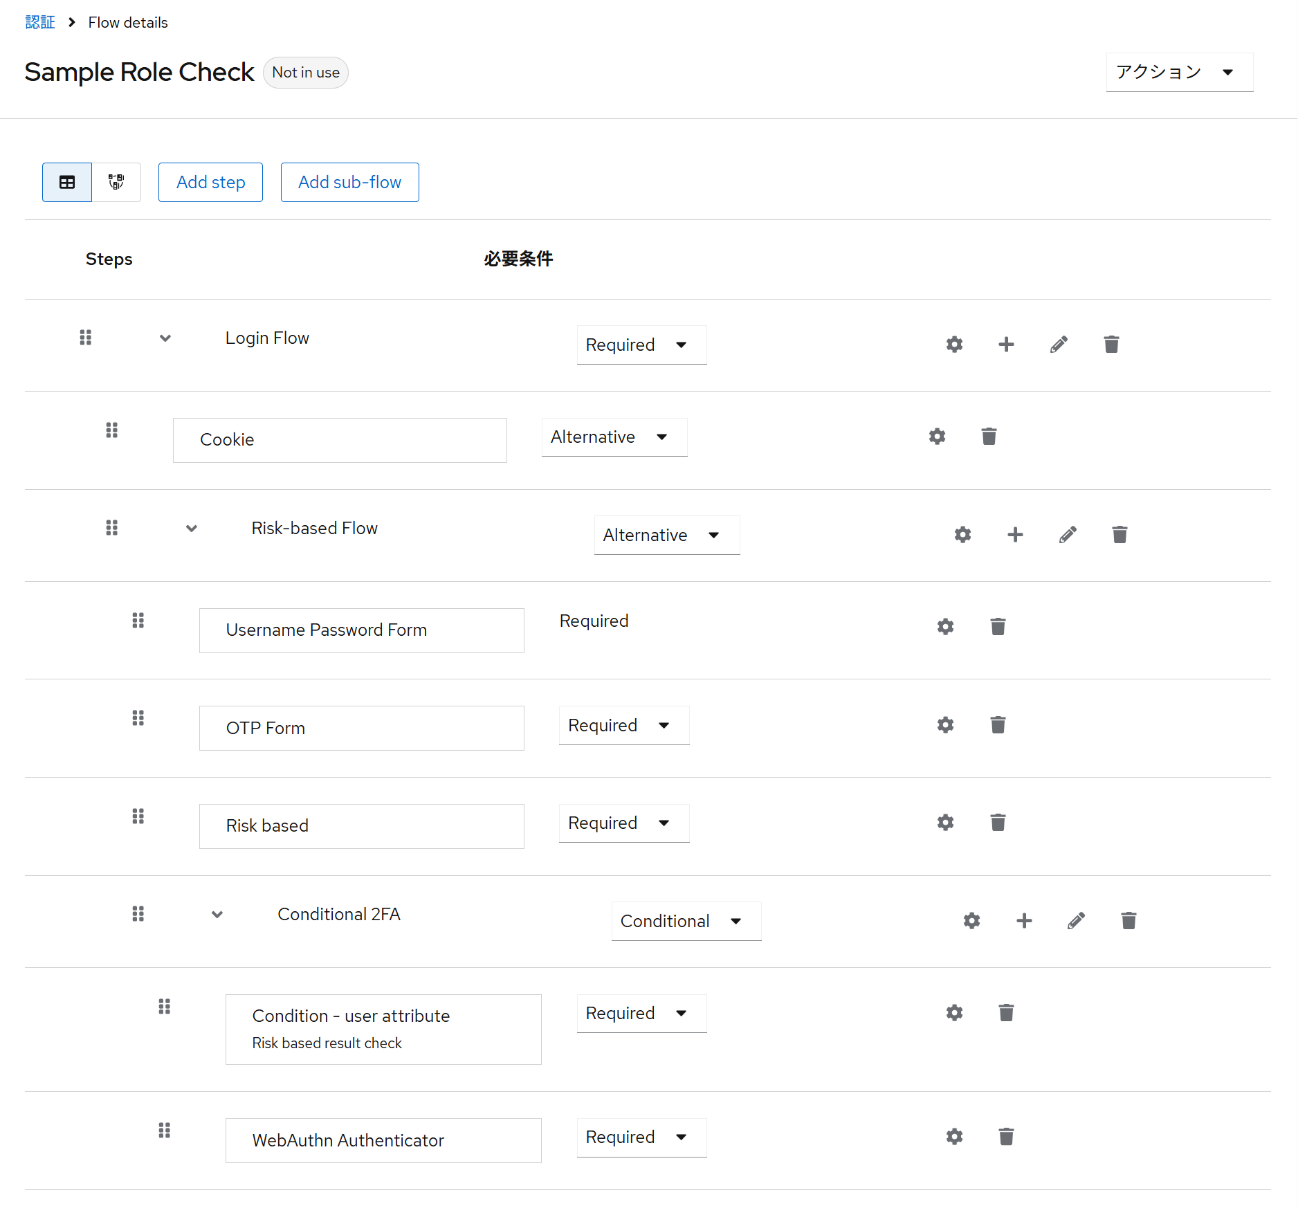Open requirement dropdown for OTP Form
The width and height of the screenshot is (1298, 1208).
(624, 725)
